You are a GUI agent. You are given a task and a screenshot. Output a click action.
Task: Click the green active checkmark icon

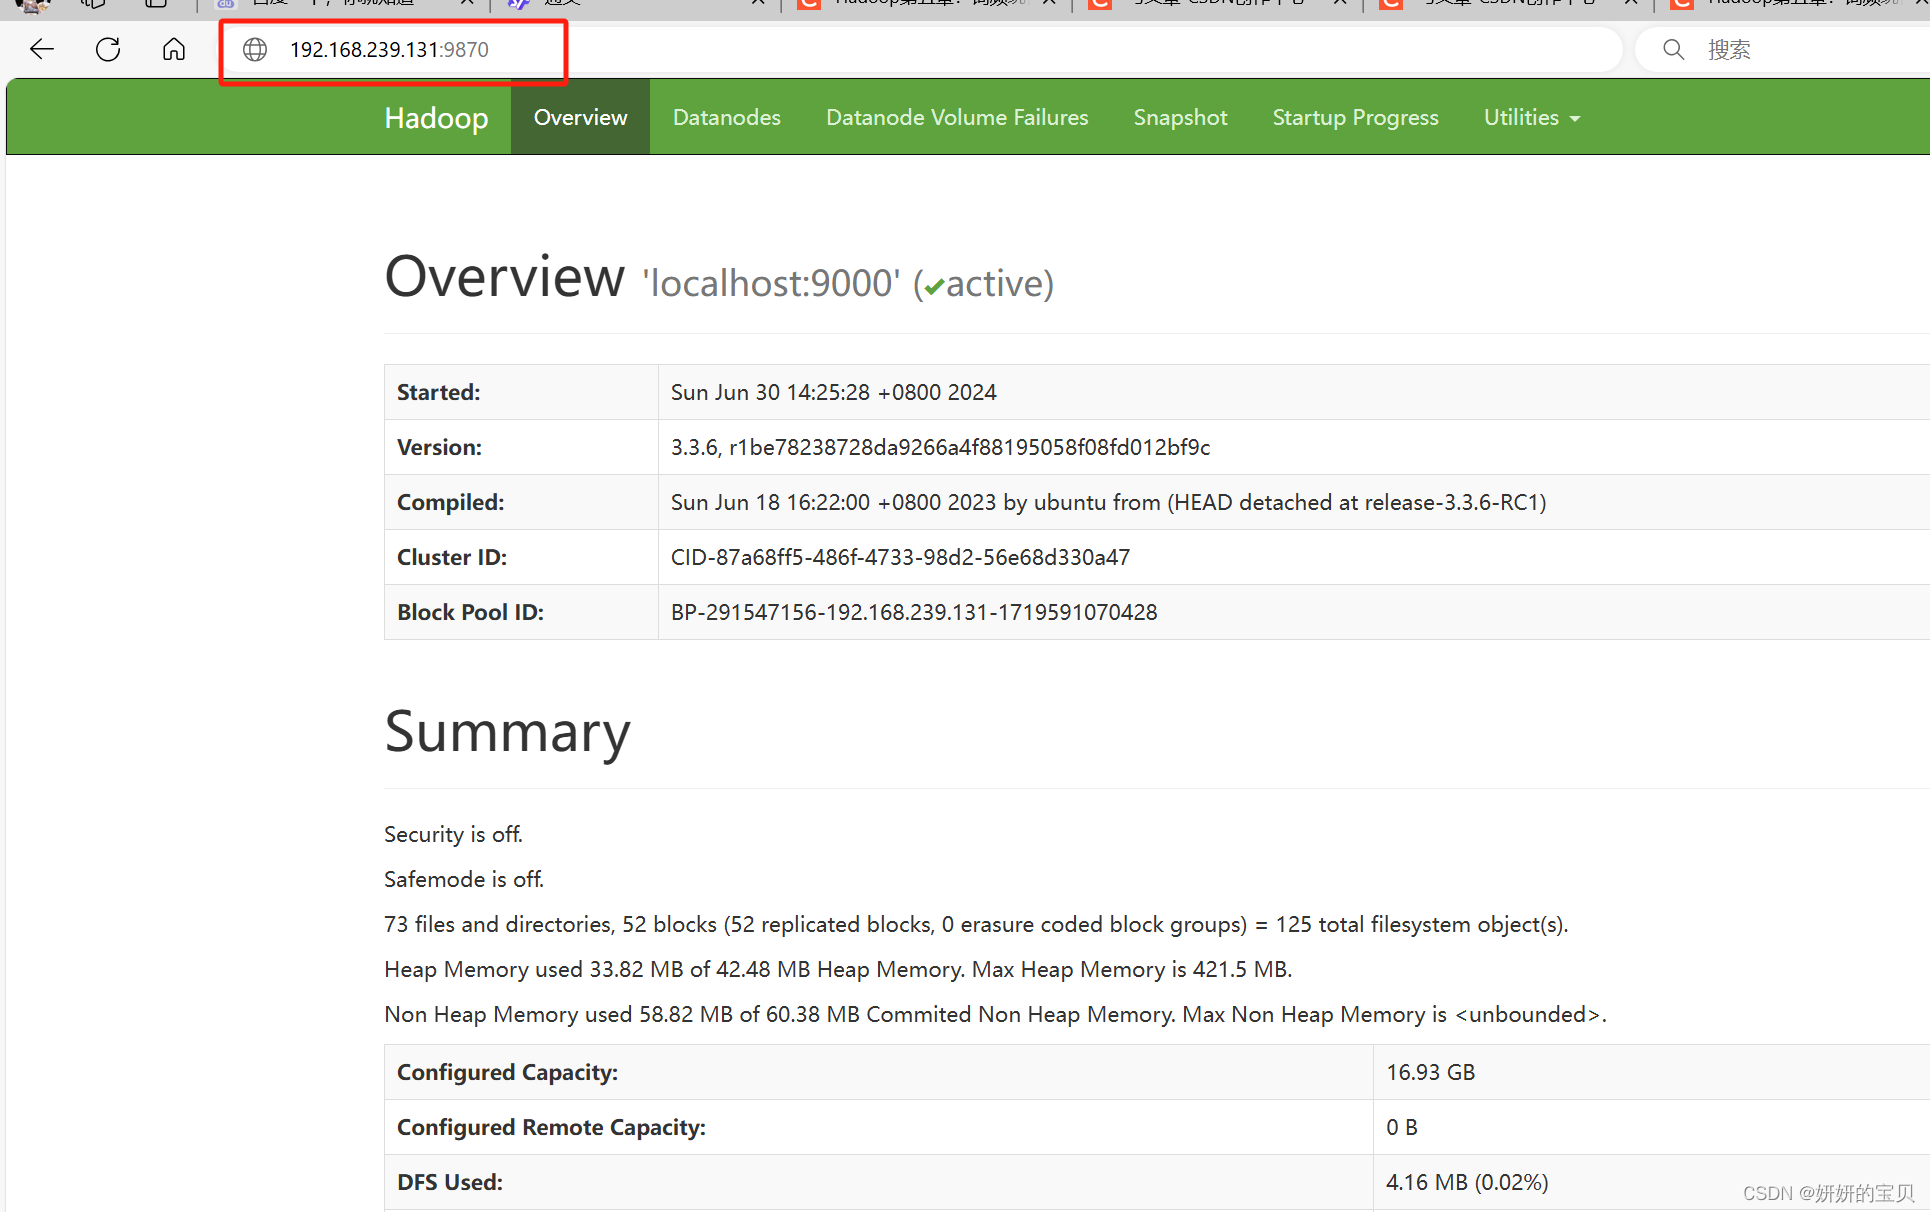(934, 287)
